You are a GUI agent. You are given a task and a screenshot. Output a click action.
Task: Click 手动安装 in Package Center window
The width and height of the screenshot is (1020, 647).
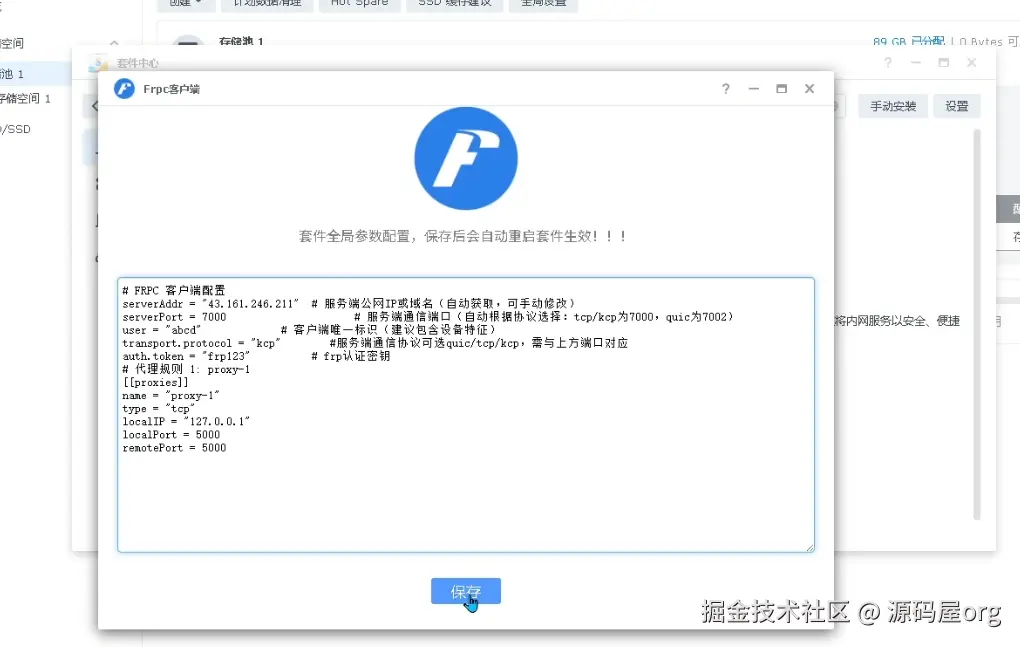click(x=893, y=106)
